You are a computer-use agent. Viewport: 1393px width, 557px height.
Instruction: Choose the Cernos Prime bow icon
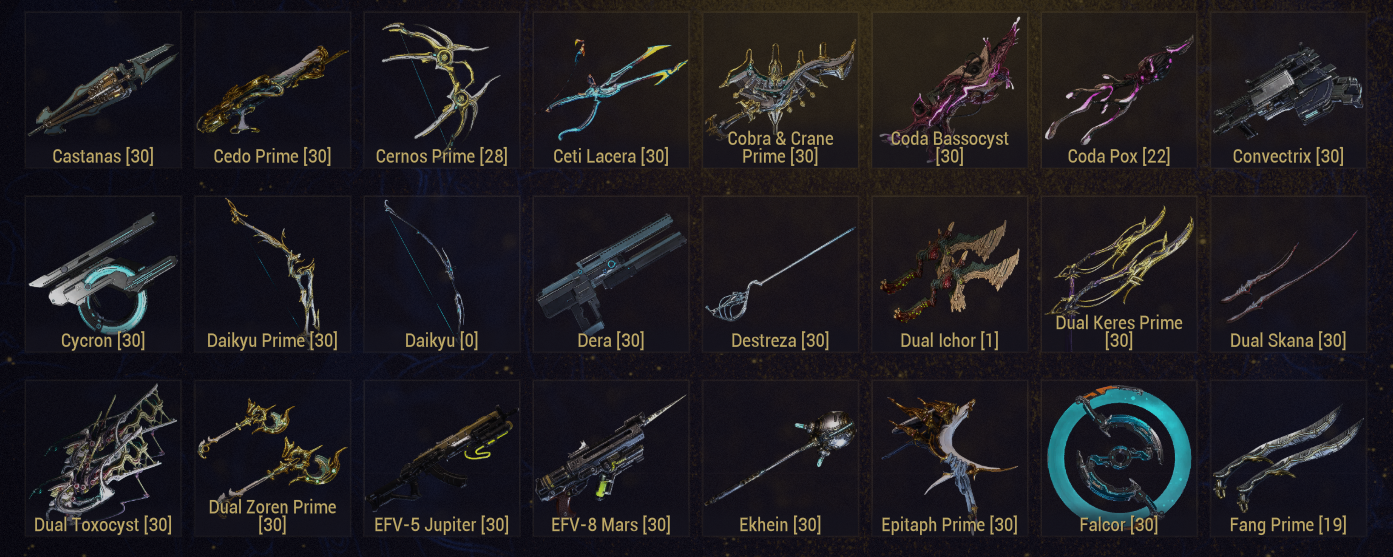(442, 90)
